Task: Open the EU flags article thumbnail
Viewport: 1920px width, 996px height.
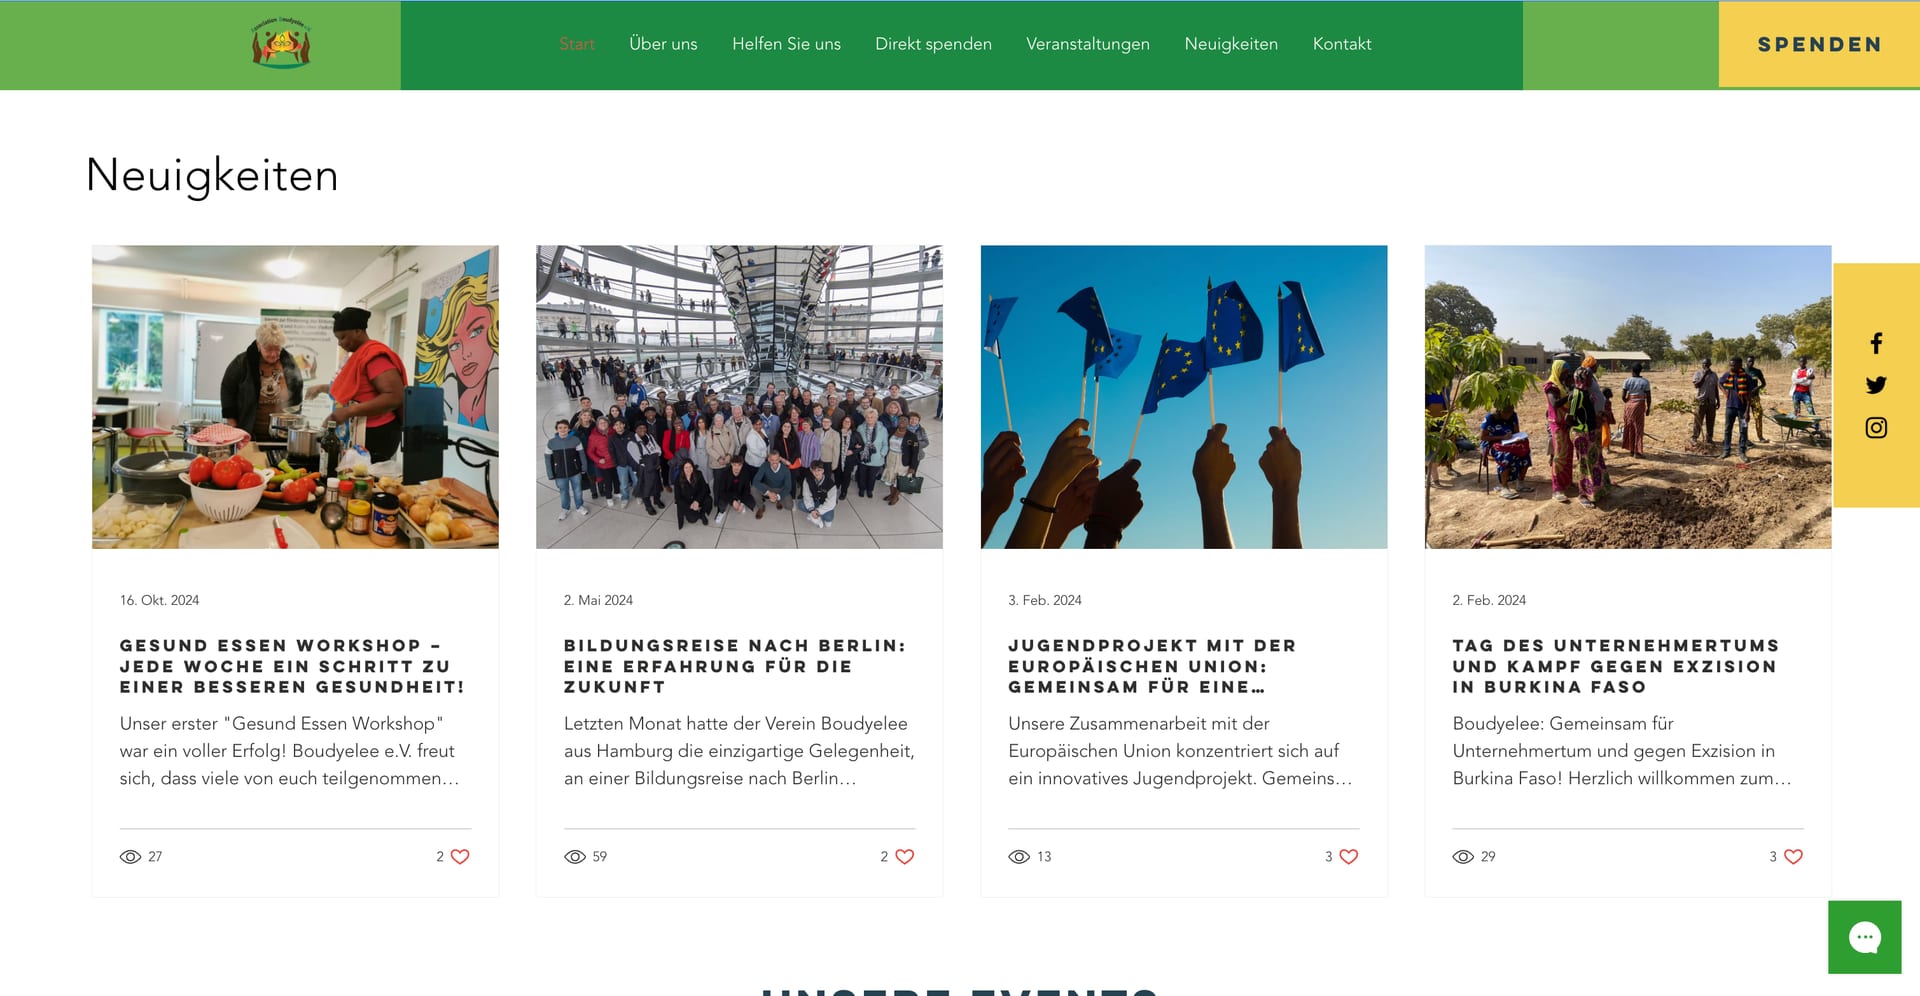Action: tap(1184, 397)
